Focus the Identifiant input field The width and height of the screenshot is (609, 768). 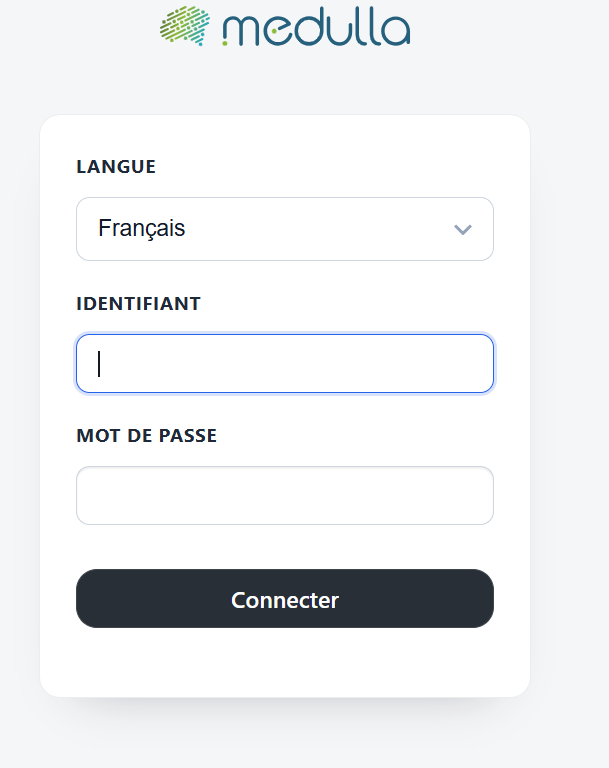click(x=284, y=363)
